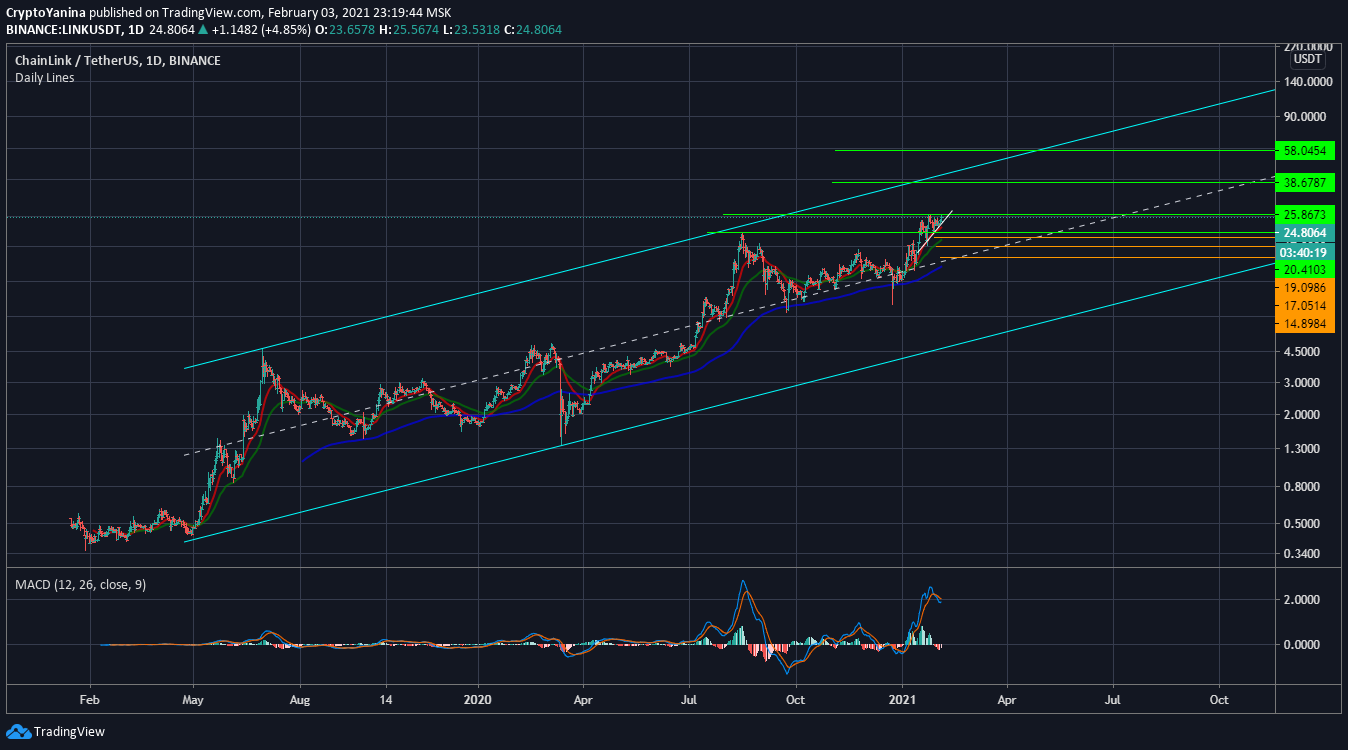Select the 38.6787 green price label

(x=1306, y=183)
